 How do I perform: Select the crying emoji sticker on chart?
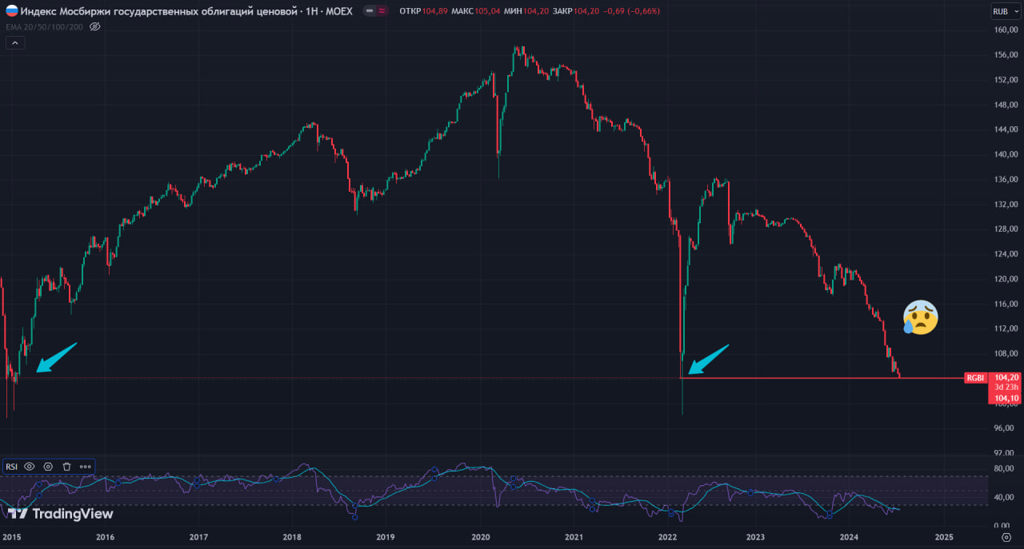point(920,317)
